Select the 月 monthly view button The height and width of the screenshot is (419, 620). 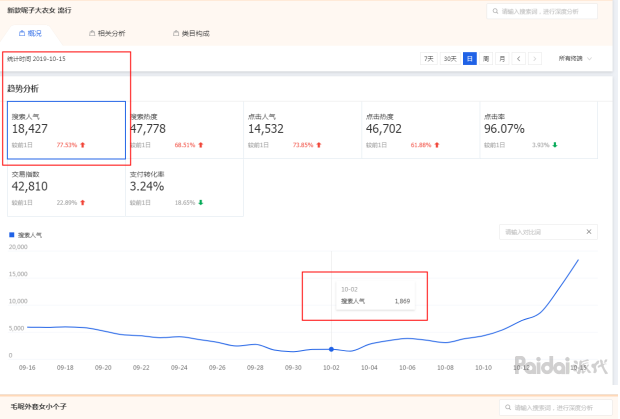pos(502,59)
